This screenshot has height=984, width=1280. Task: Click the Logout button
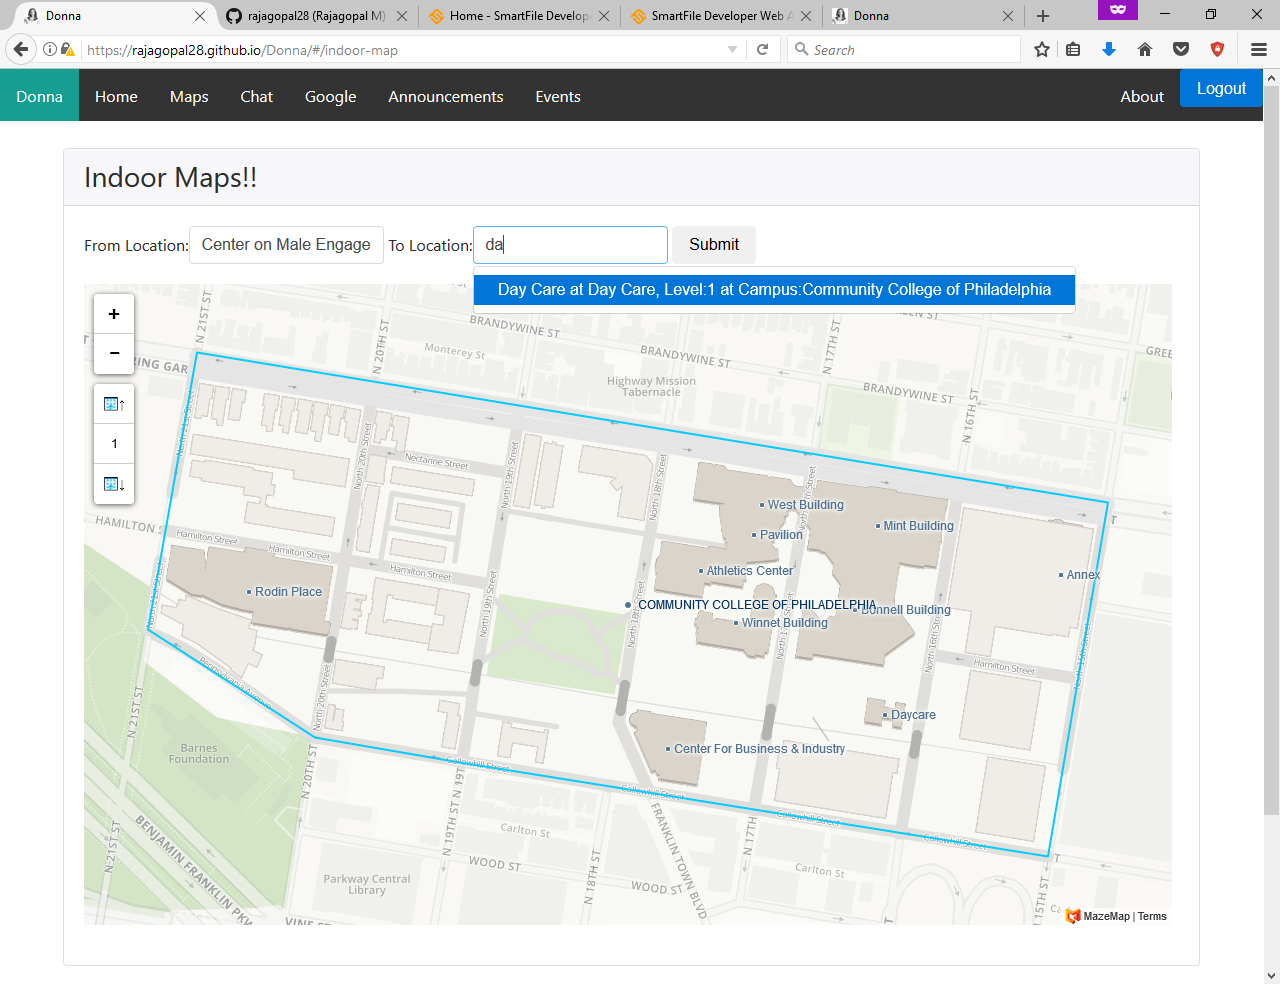coord(1221,88)
